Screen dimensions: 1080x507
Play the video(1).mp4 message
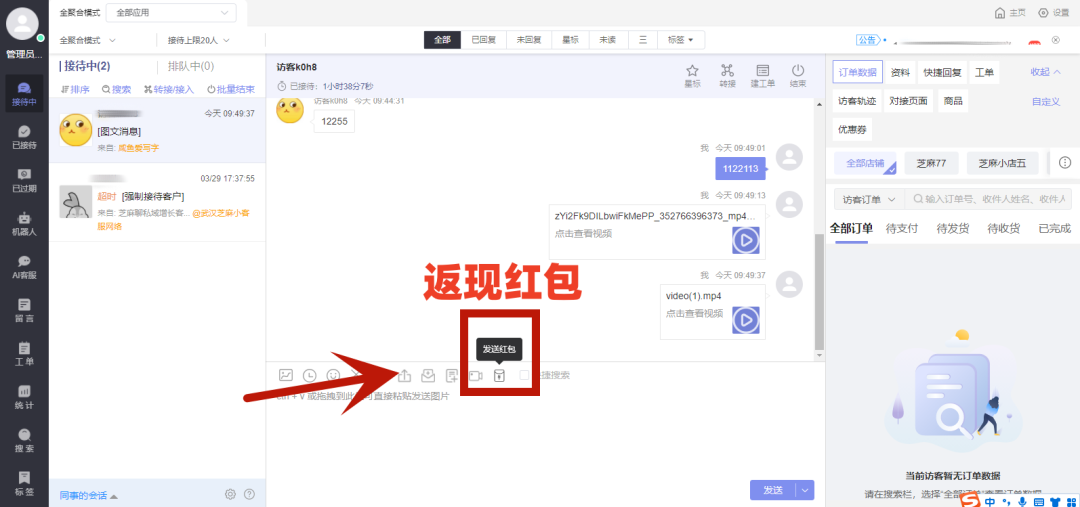(x=745, y=320)
